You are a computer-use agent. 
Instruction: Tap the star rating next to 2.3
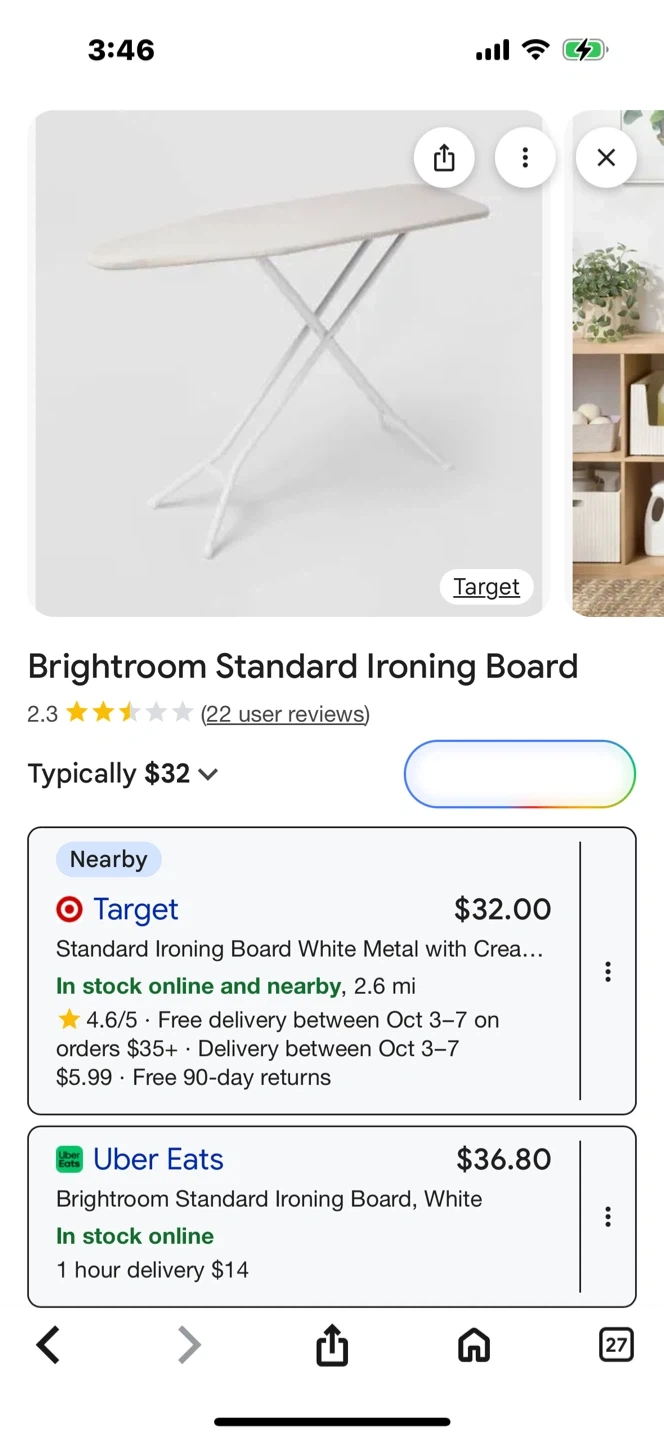coord(128,713)
